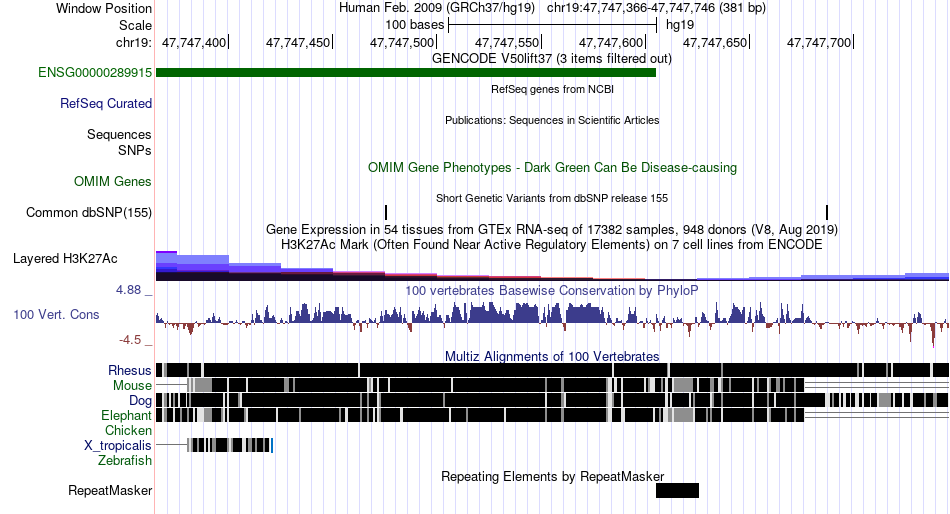950x514 pixels.
Task: Click the Elephant alignment label
Action: coord(126,416)
